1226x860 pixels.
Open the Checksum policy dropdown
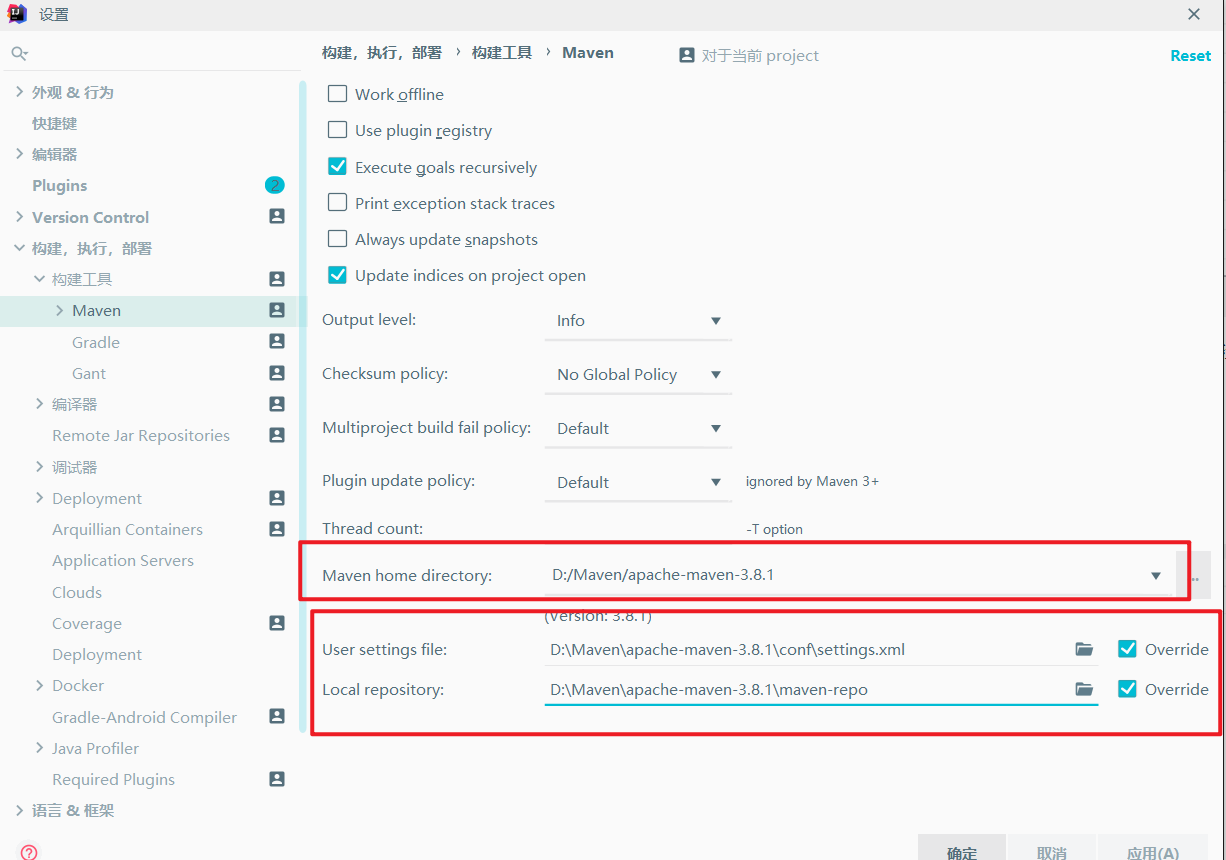[x=638, y=375]
